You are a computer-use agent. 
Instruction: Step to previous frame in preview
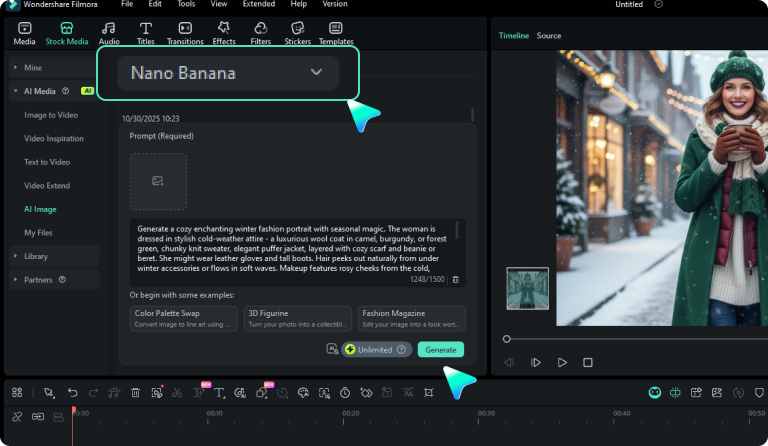pos(509,363)
